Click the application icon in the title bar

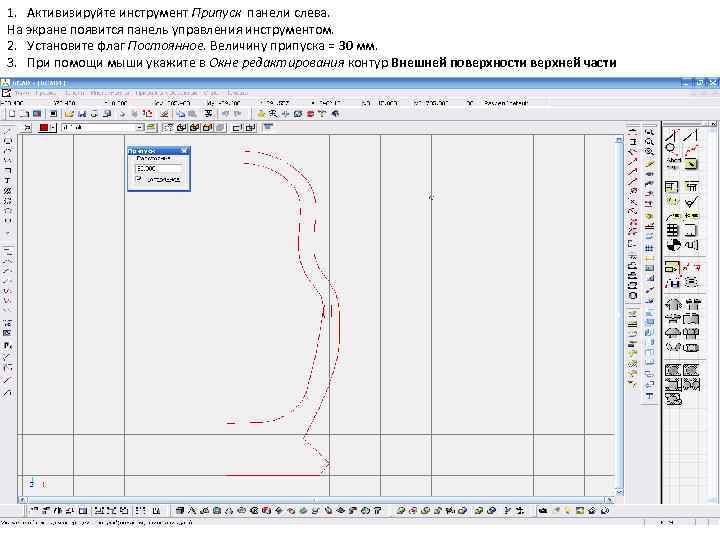pyautogui.click(x=5, y=83)
